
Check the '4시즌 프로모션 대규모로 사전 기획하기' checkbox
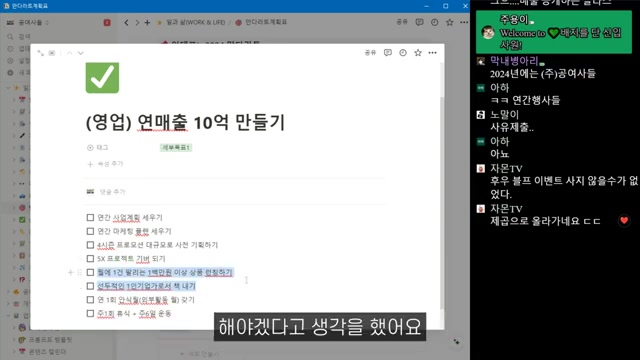[x=90, y=245]
